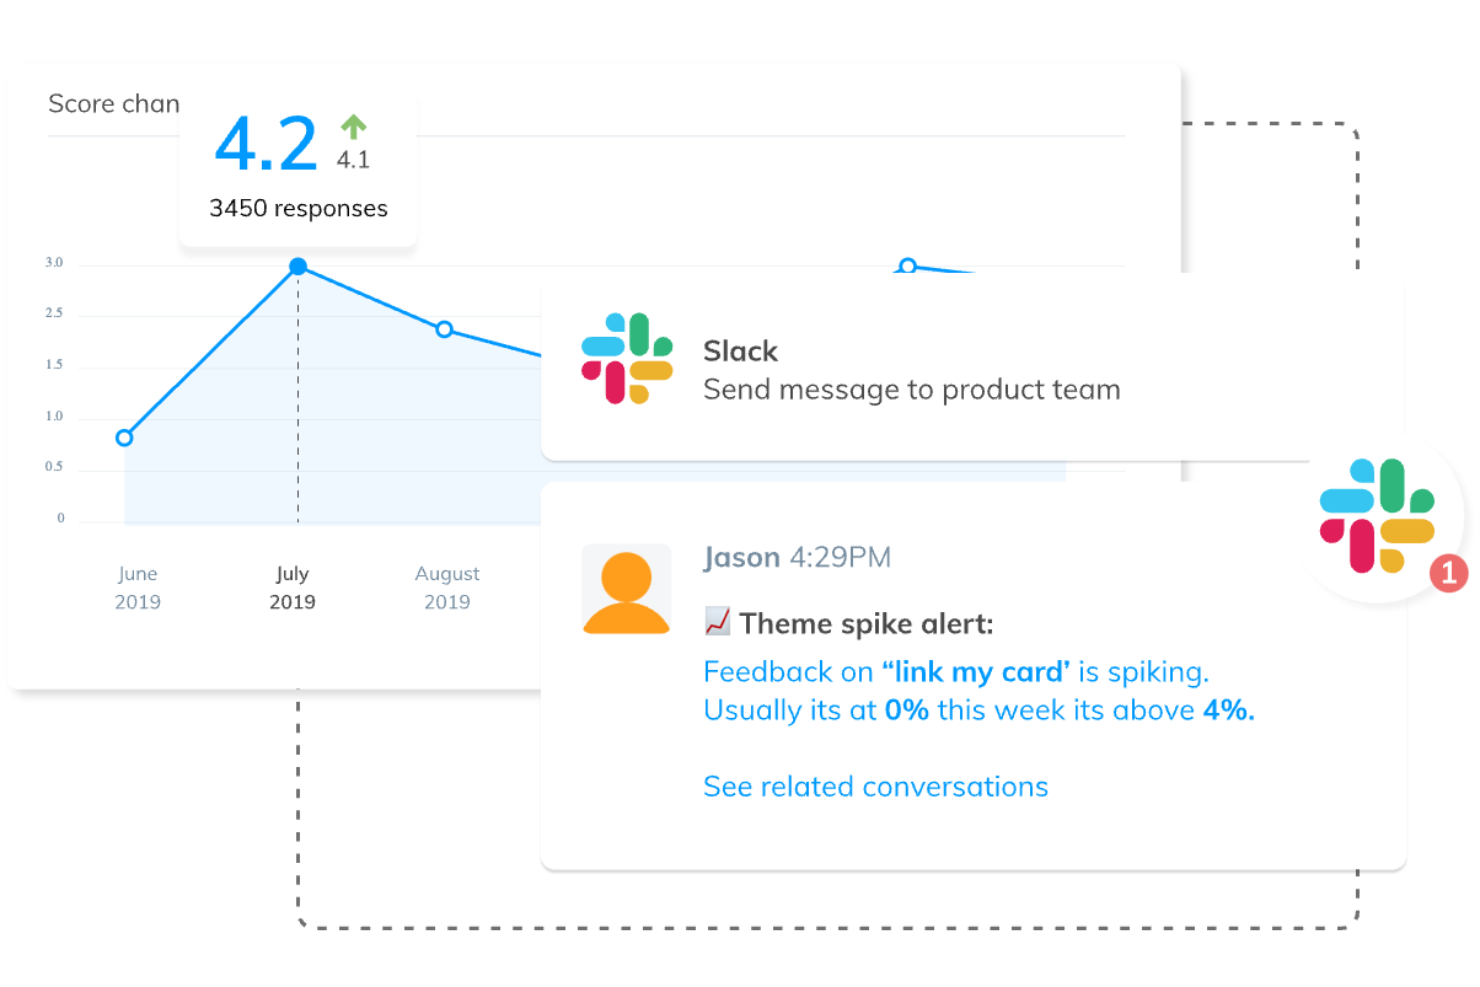1480x987 pixels.
Task: Click the Score chart heading
Action: tap(114, 104)
